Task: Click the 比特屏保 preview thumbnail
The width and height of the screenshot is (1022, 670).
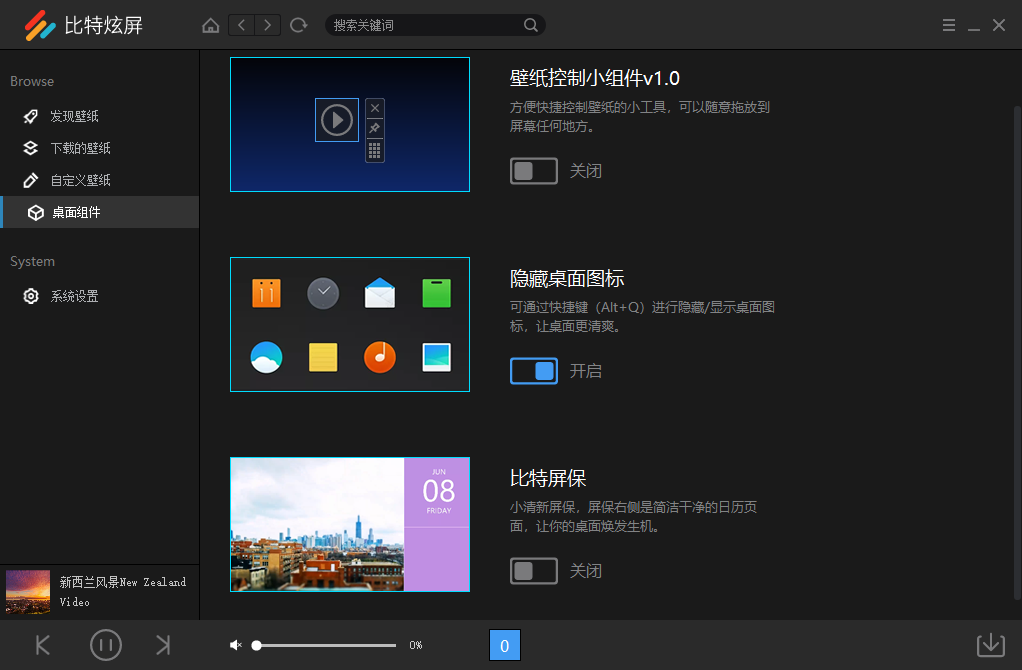Action: pyautogui.click(x=350, y=525)
